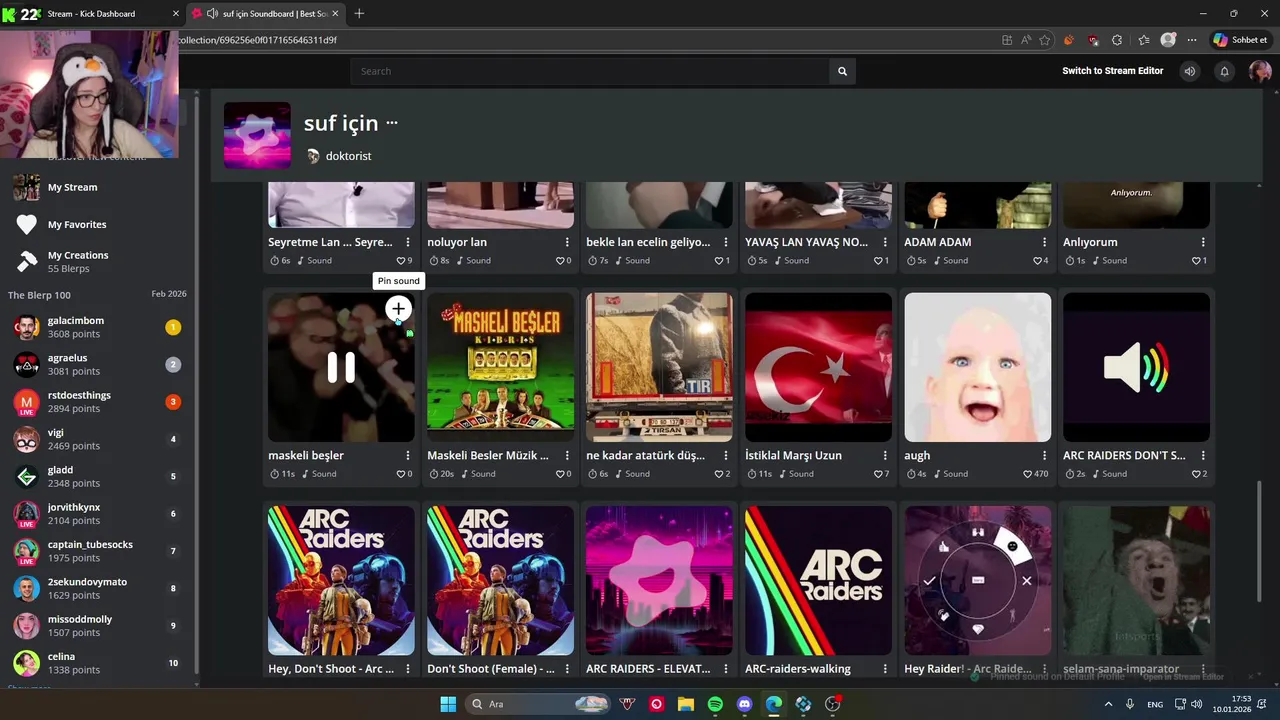
Task: Open rstdoesthings leaderboard entry
Action: tap(98, 402)
